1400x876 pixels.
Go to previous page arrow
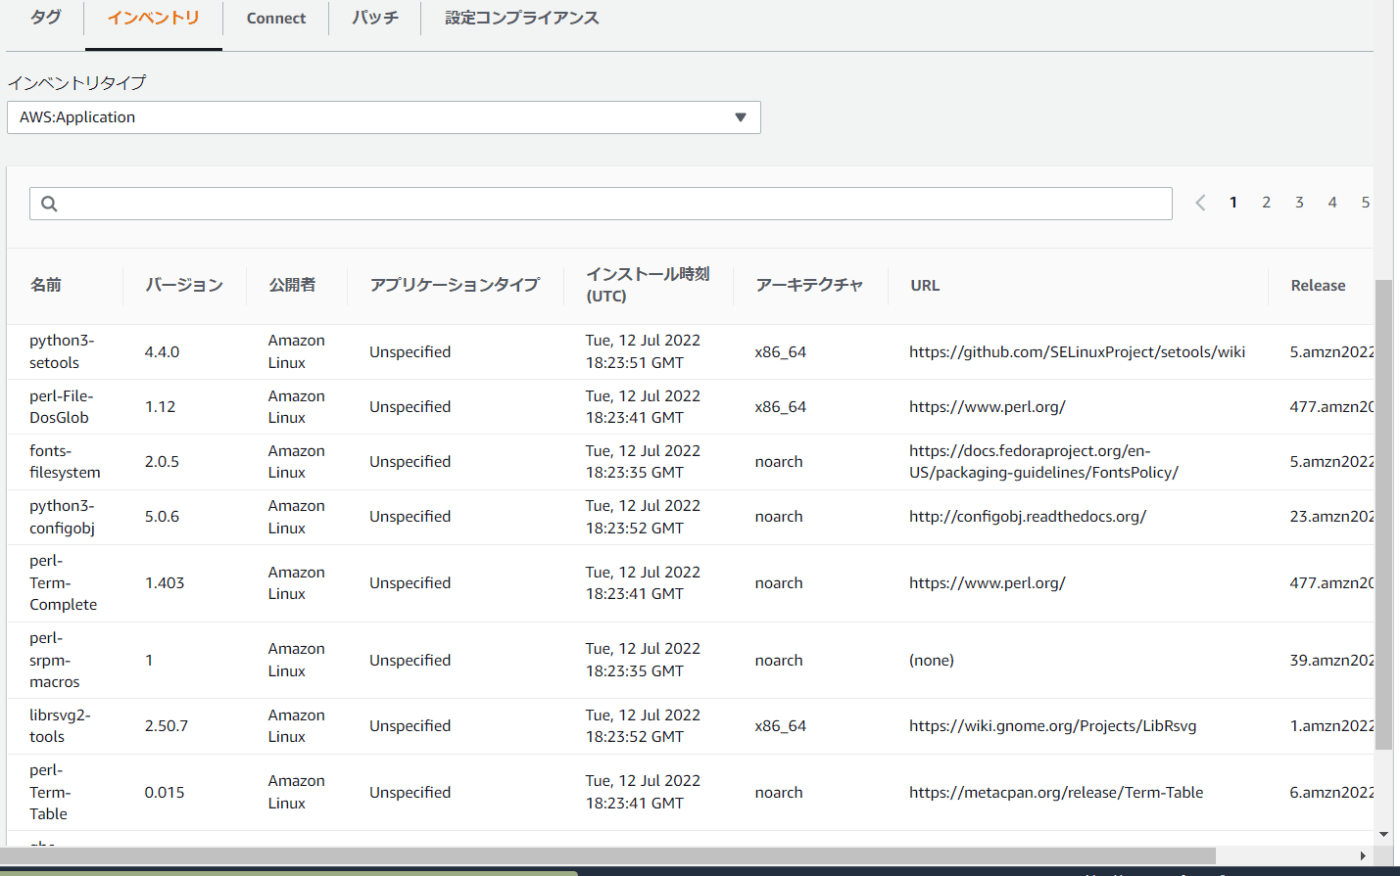(1200, 203)
